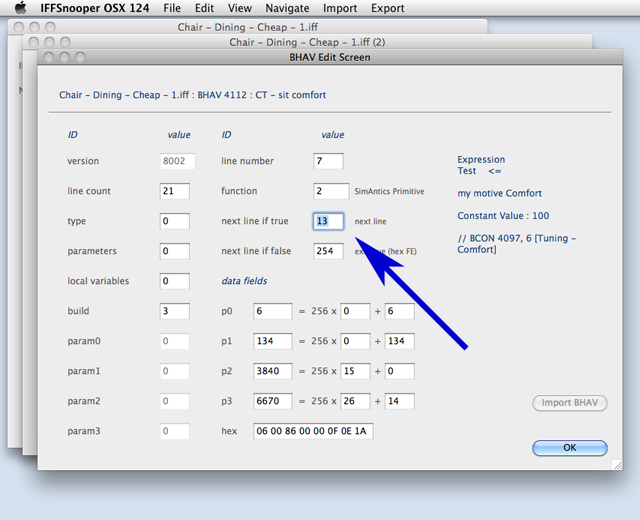Select the build value field

pyautogui.click(x=175, y=311)
